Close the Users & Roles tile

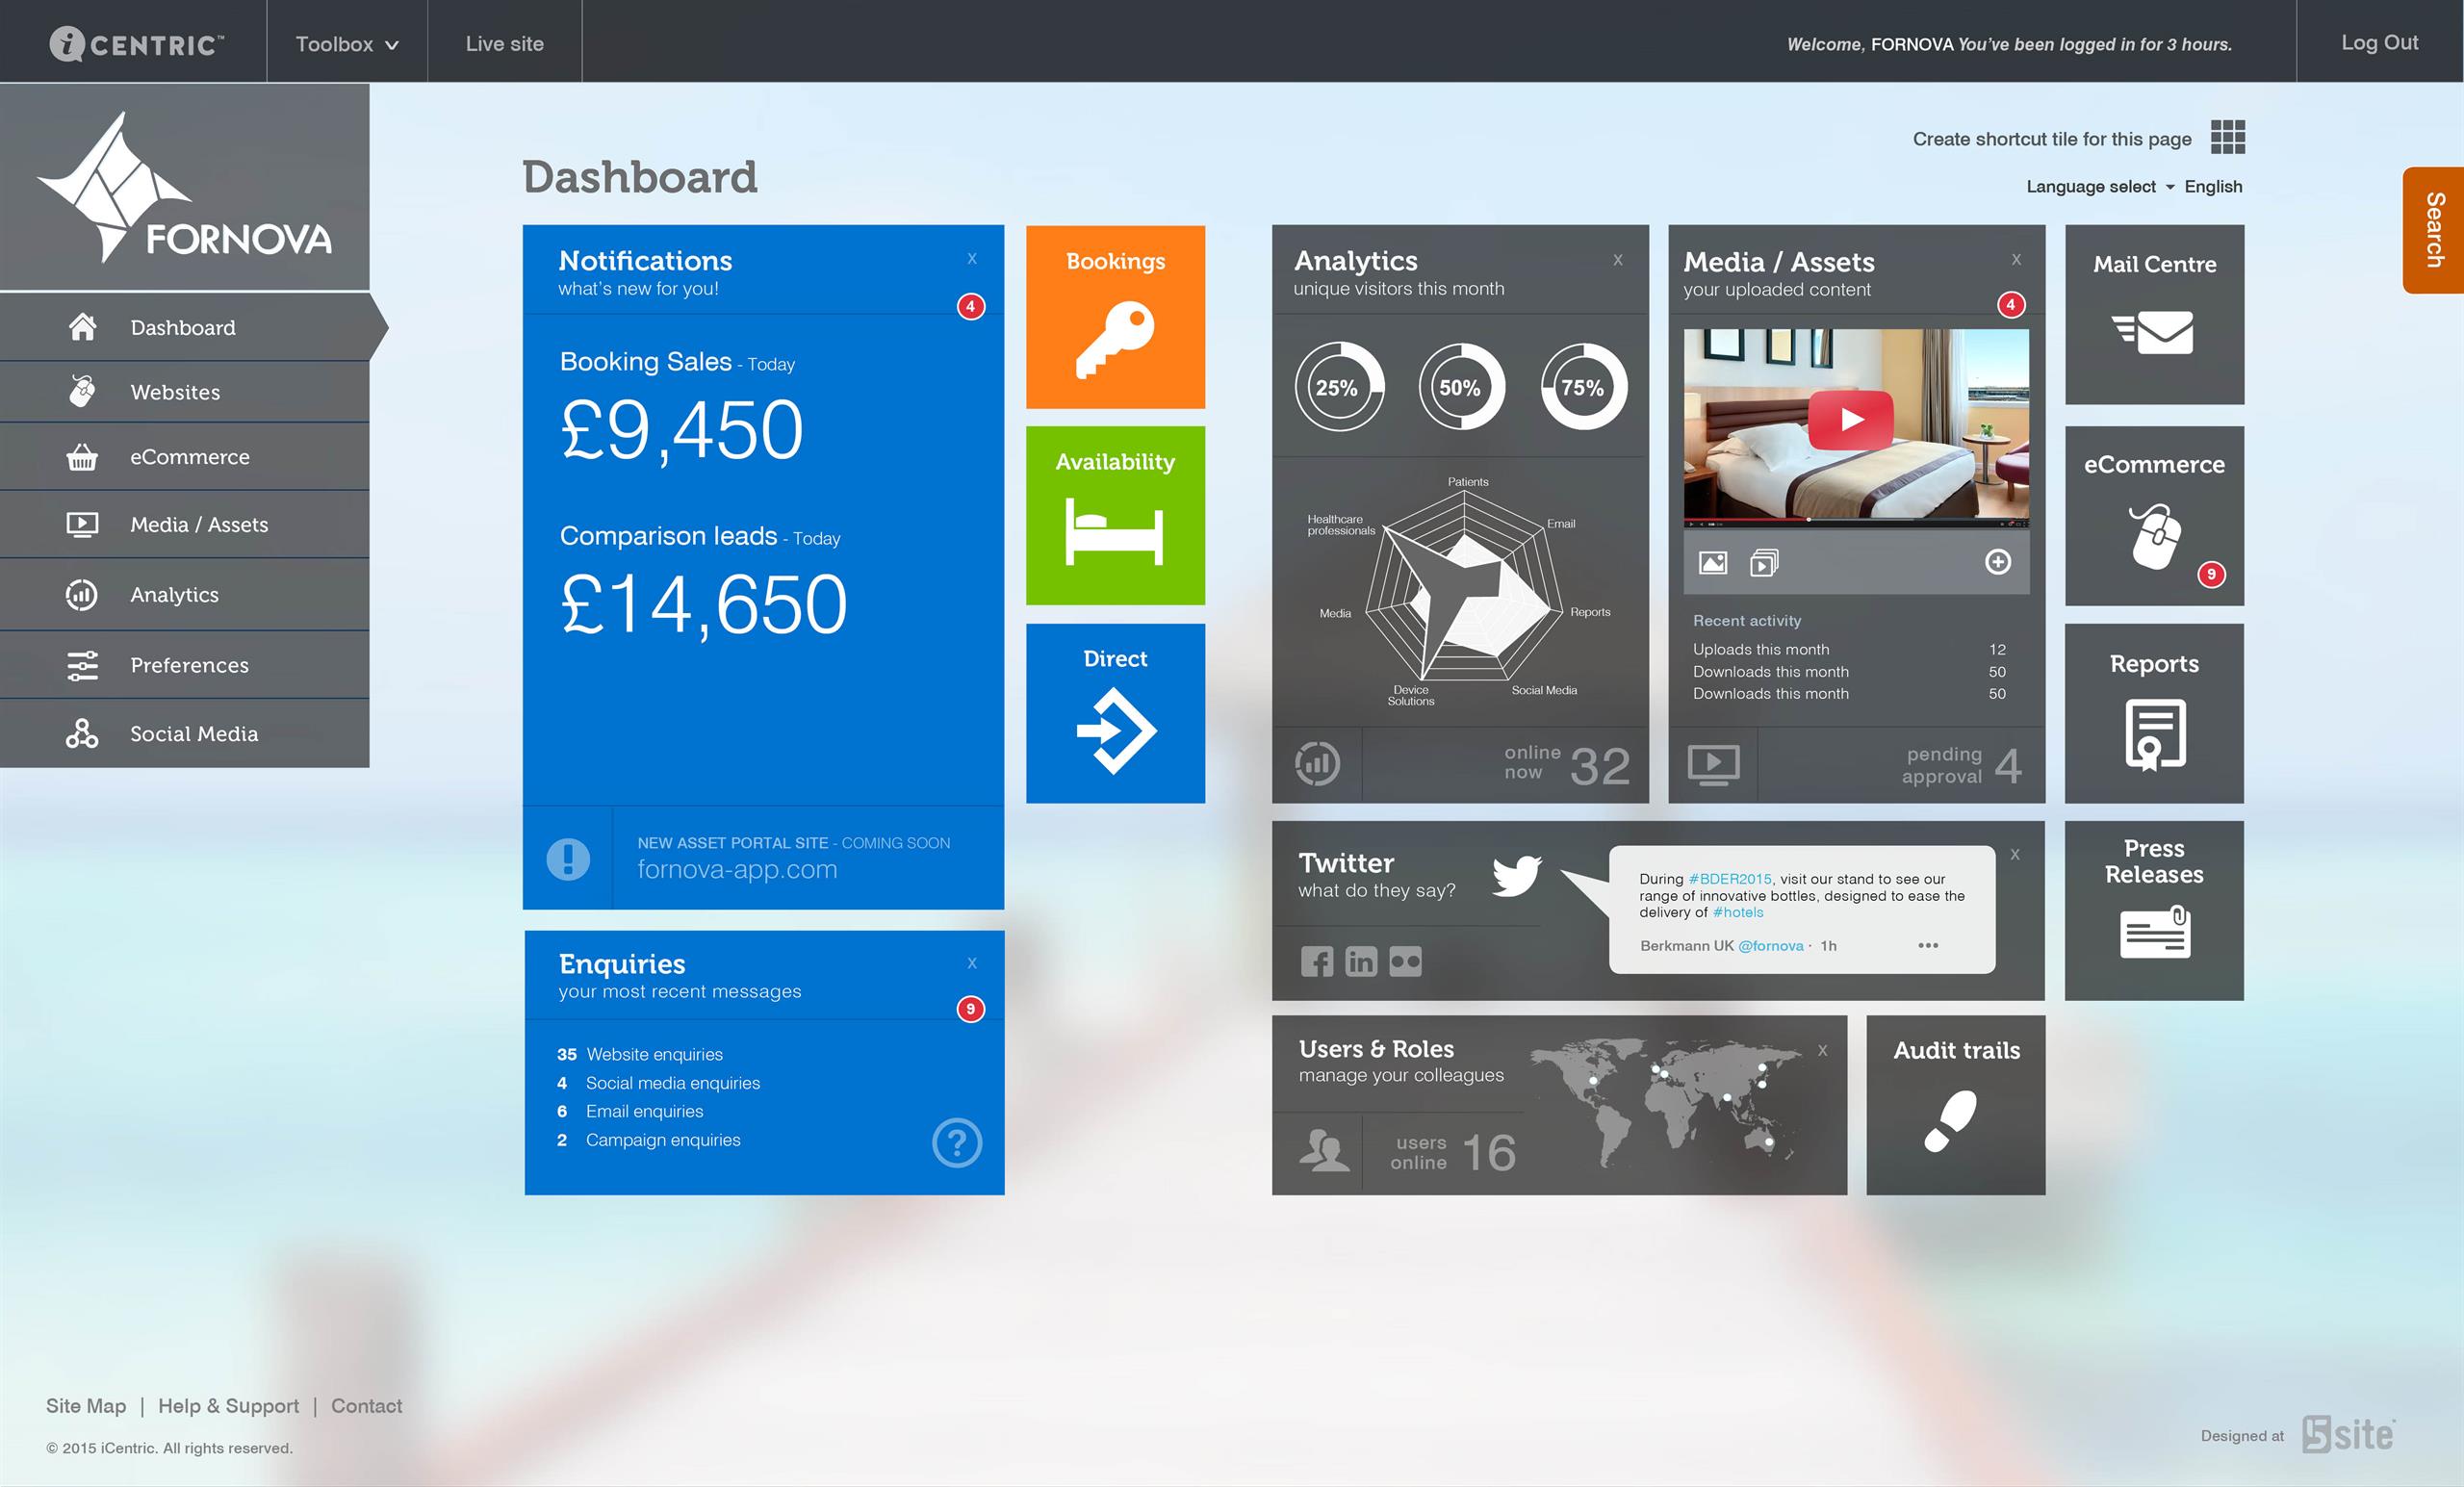[1822, 1051]
